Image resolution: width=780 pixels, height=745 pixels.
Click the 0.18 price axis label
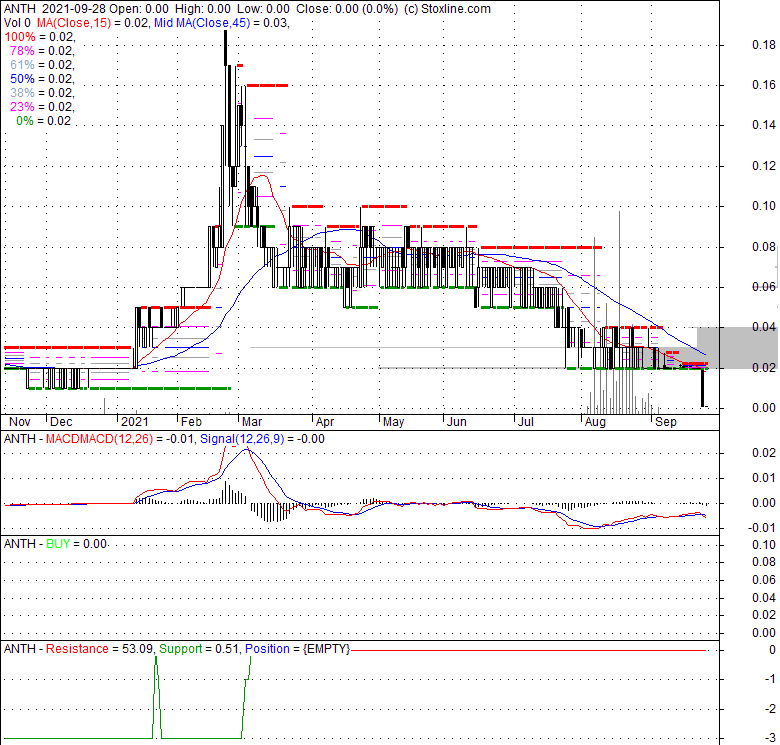pos(764,45)
